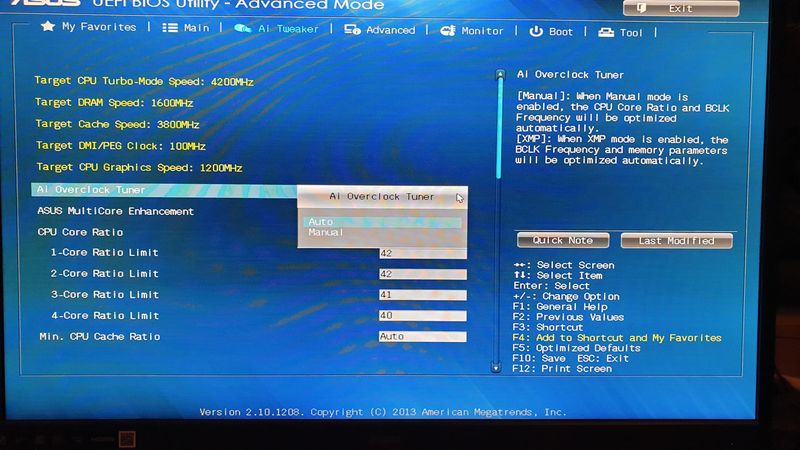800x450 pixels.
Task: Click Target CPU Turbo-Mode Speed: 4200MHz text
Action: point(144,81)
